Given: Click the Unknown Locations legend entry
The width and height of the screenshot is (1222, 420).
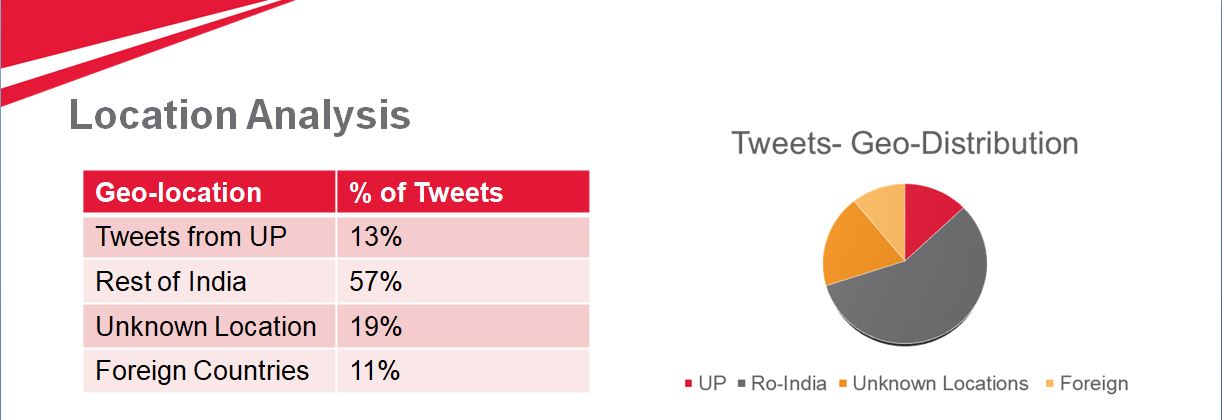Looking at the screenshot, I should coord(932,384).
